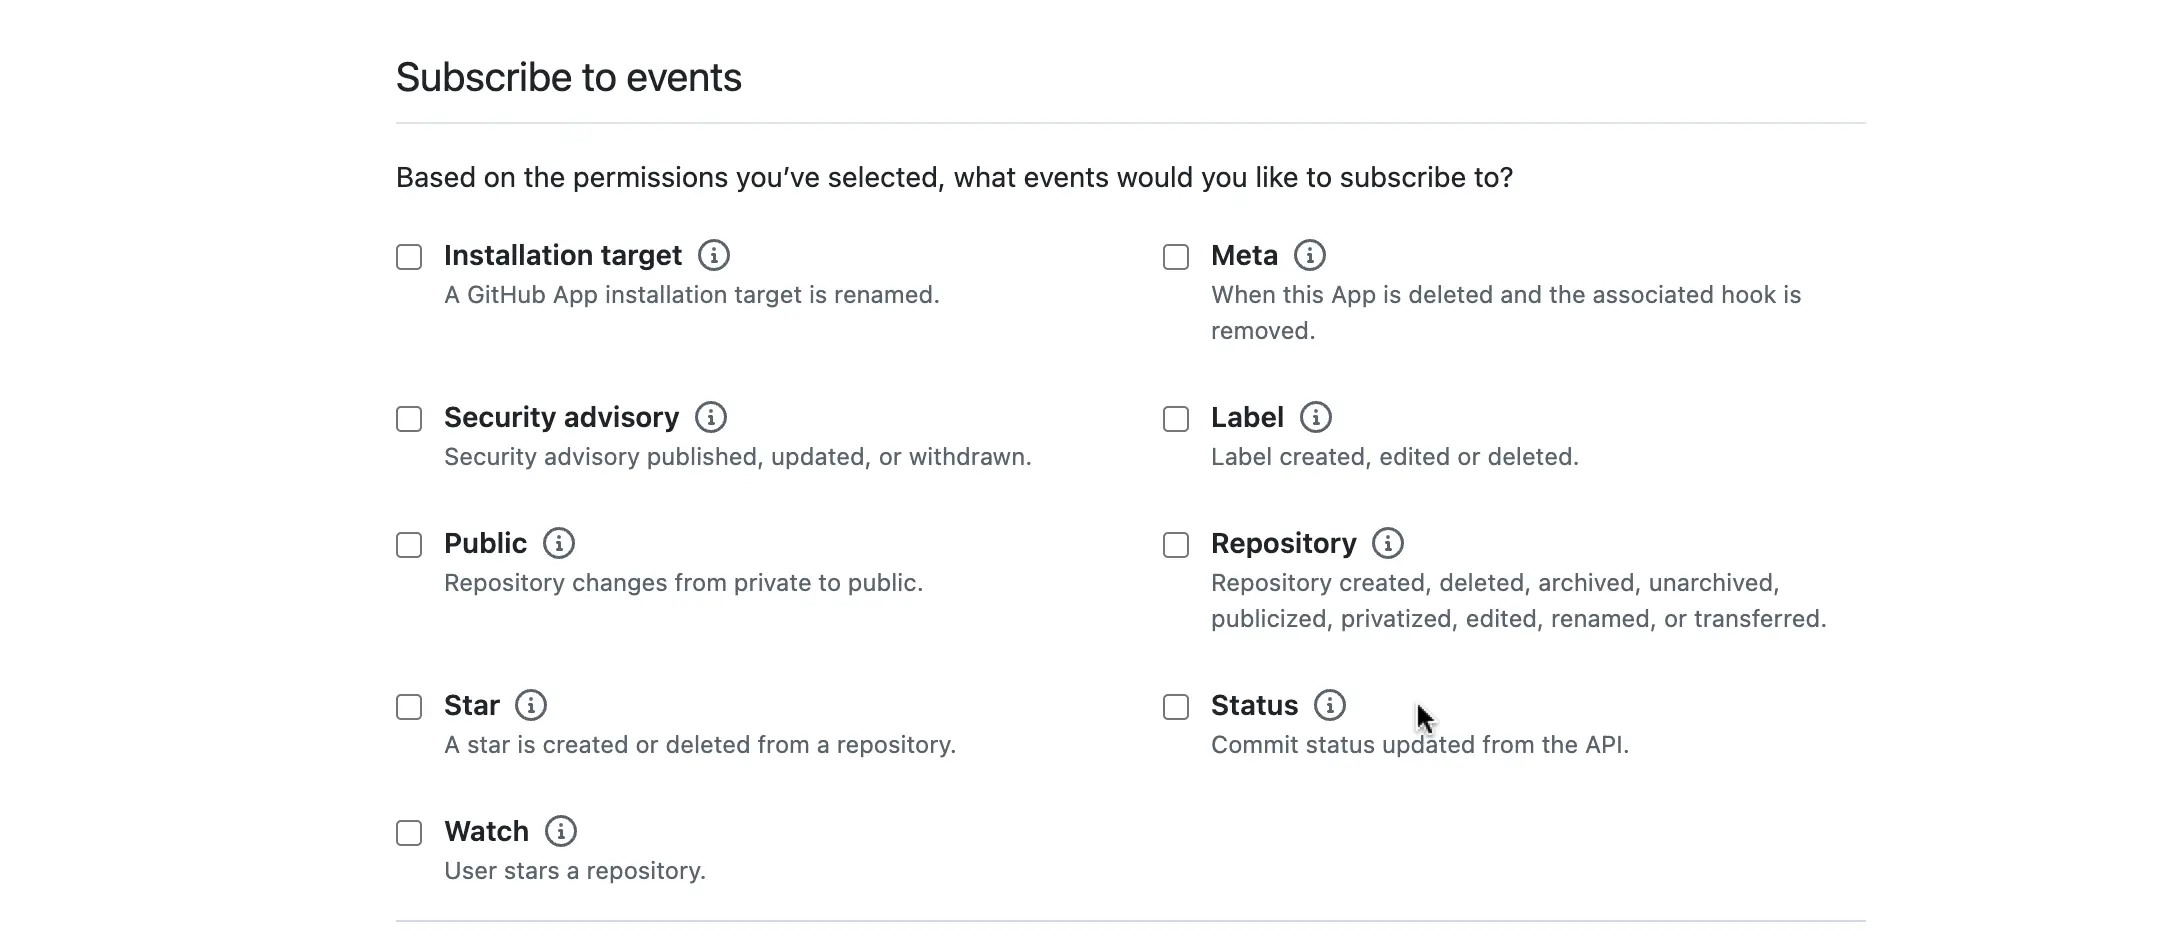2168x946 pixels.
Task: Click the Subscribe to events heading
Action: [569, 77]
